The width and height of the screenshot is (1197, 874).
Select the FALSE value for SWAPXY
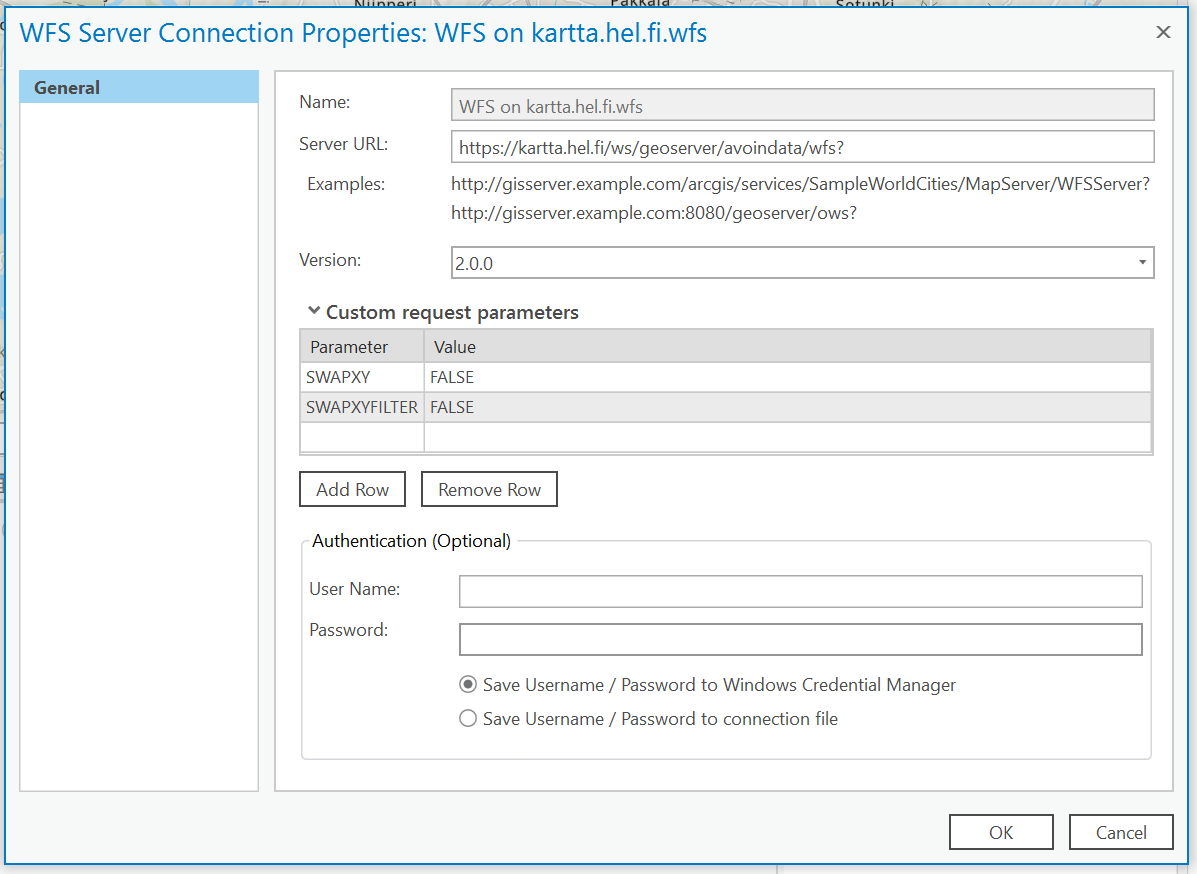[x=450, y=377]
